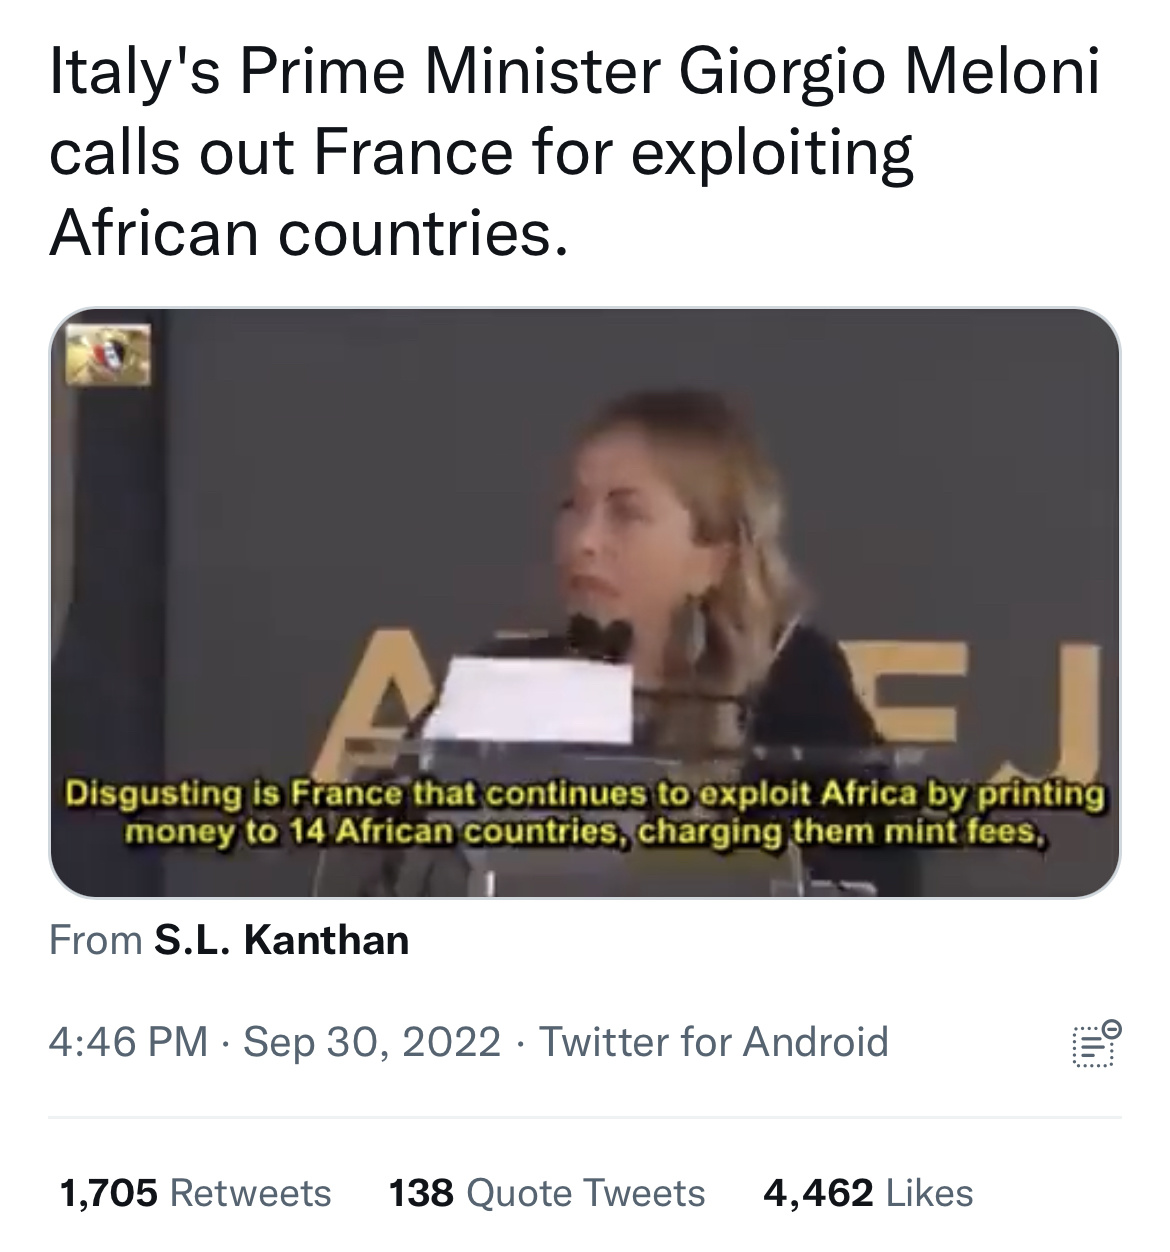Open the tweet analytics icon
This screenshot has width=1170, height=1252.
click(1095, 1043)
